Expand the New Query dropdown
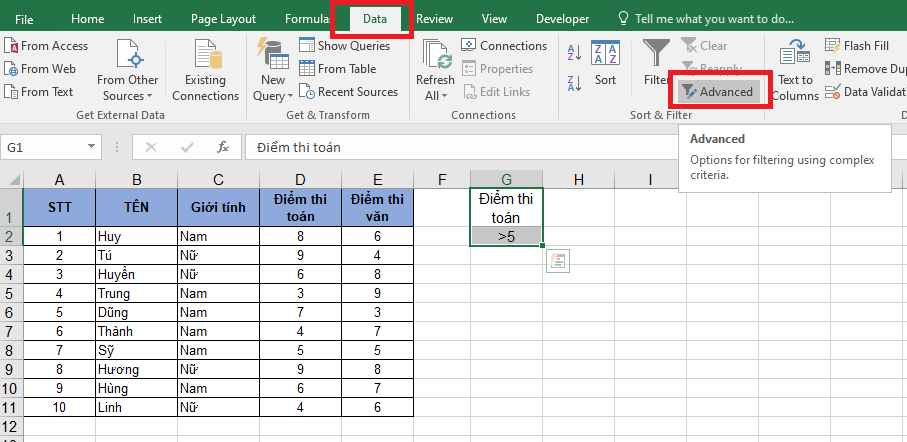 (290, 96)
